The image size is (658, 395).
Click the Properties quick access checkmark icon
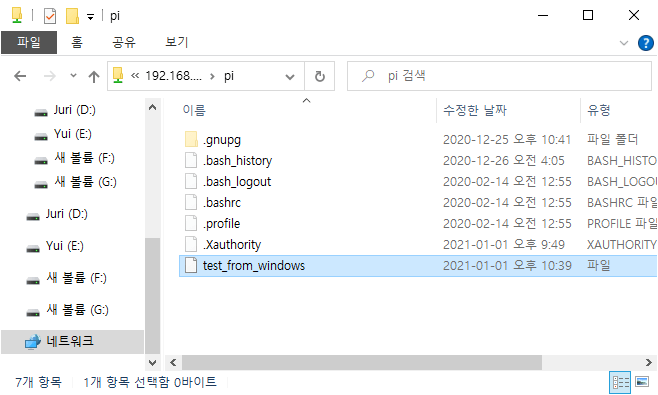50,16
